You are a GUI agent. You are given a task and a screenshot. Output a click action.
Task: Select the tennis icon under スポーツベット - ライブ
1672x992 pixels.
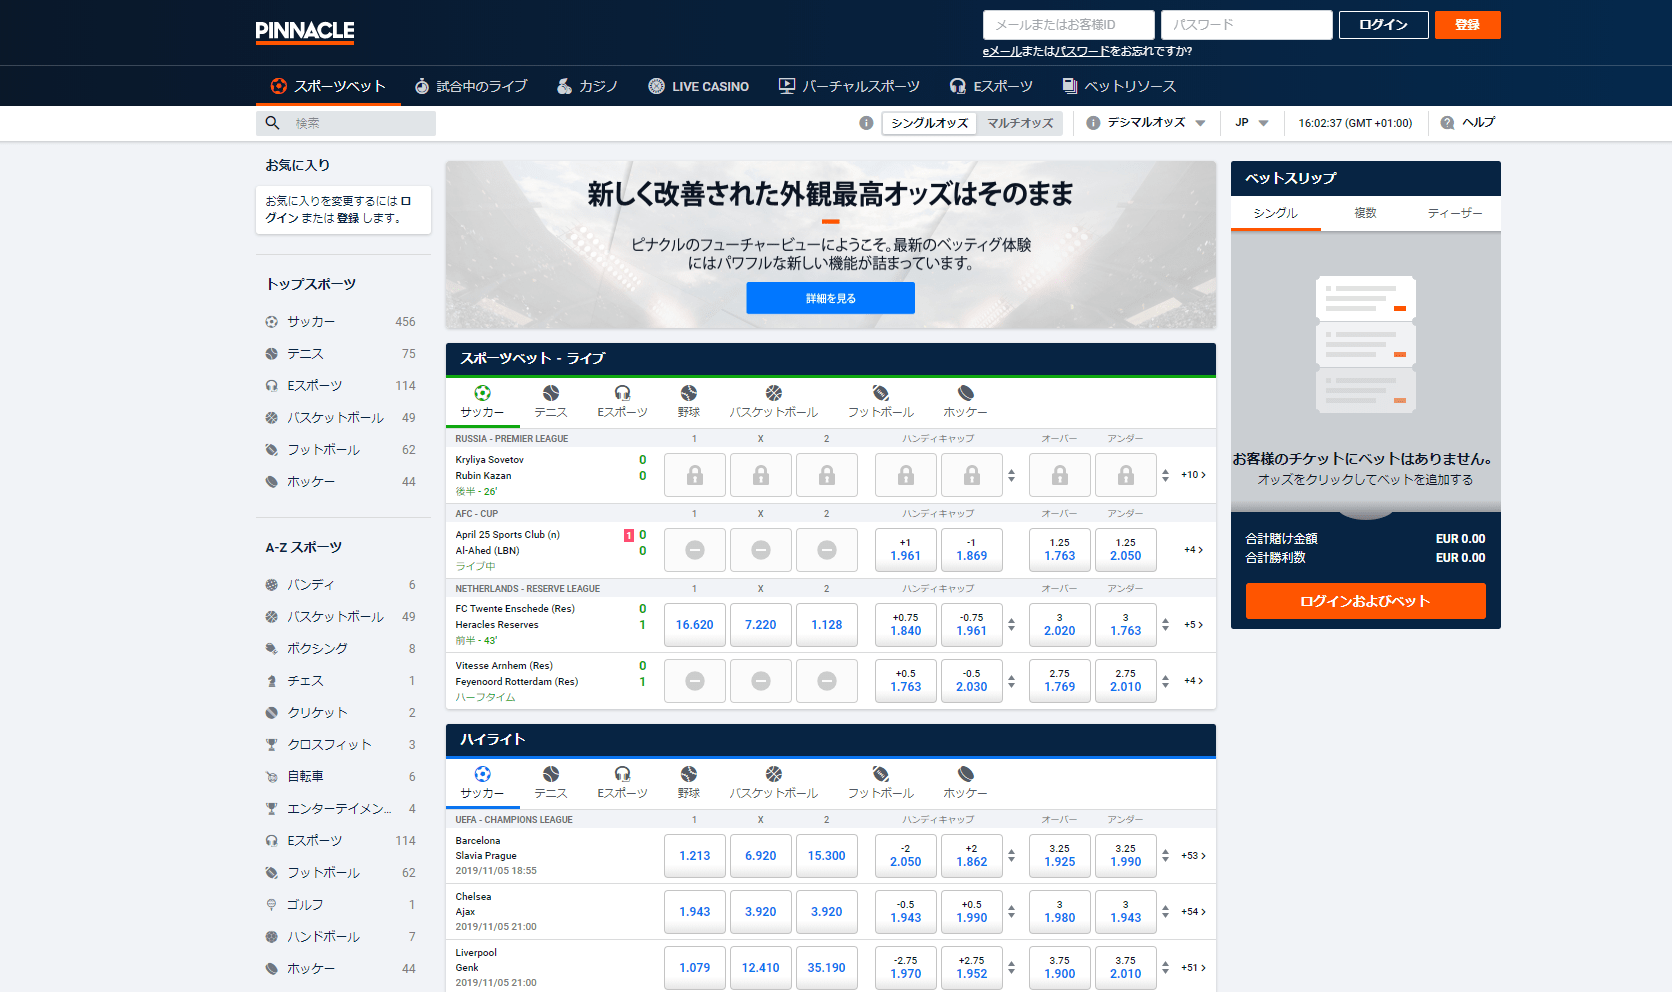(550, 395)
